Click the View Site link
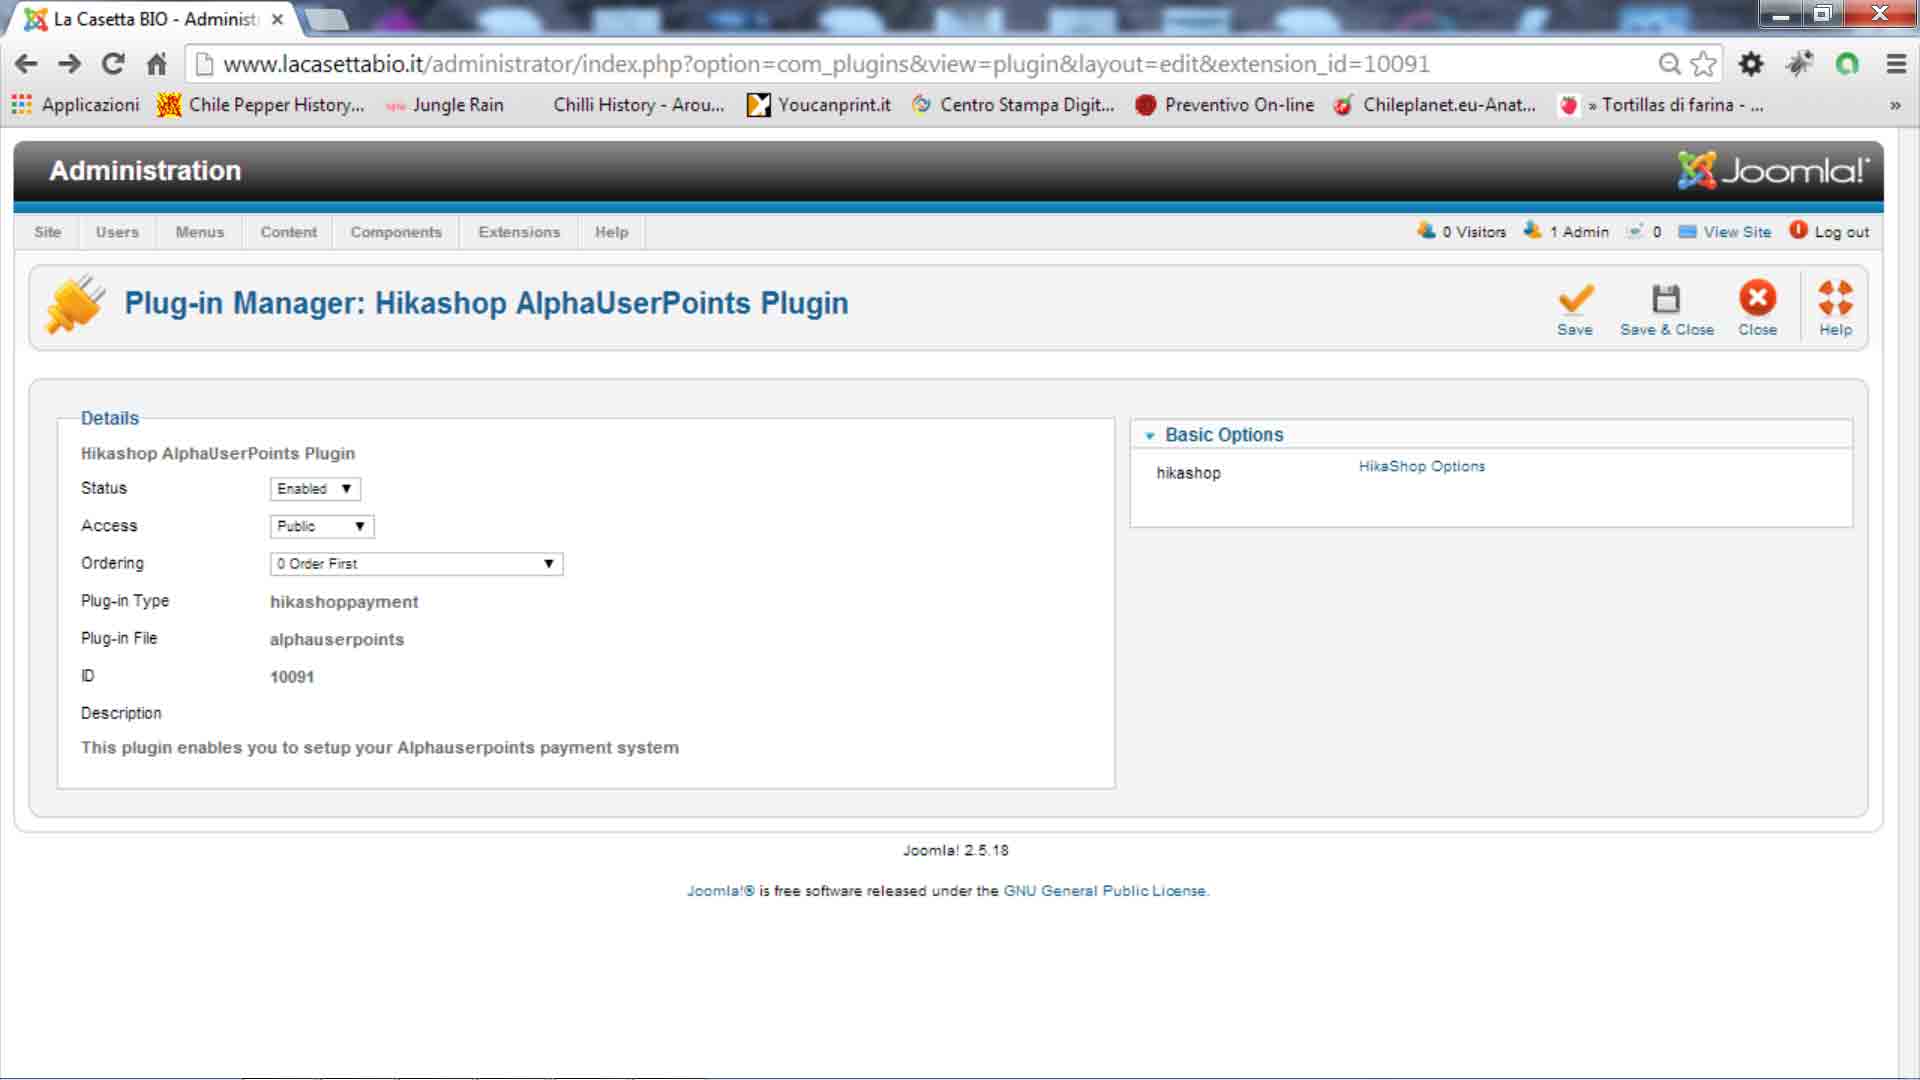This screenshot has height=1080, width=1920. [x=1737, y=232]
